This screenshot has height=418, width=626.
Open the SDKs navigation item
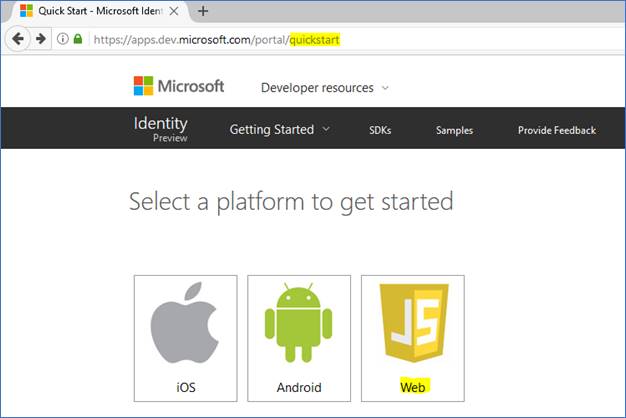point(381,130)
